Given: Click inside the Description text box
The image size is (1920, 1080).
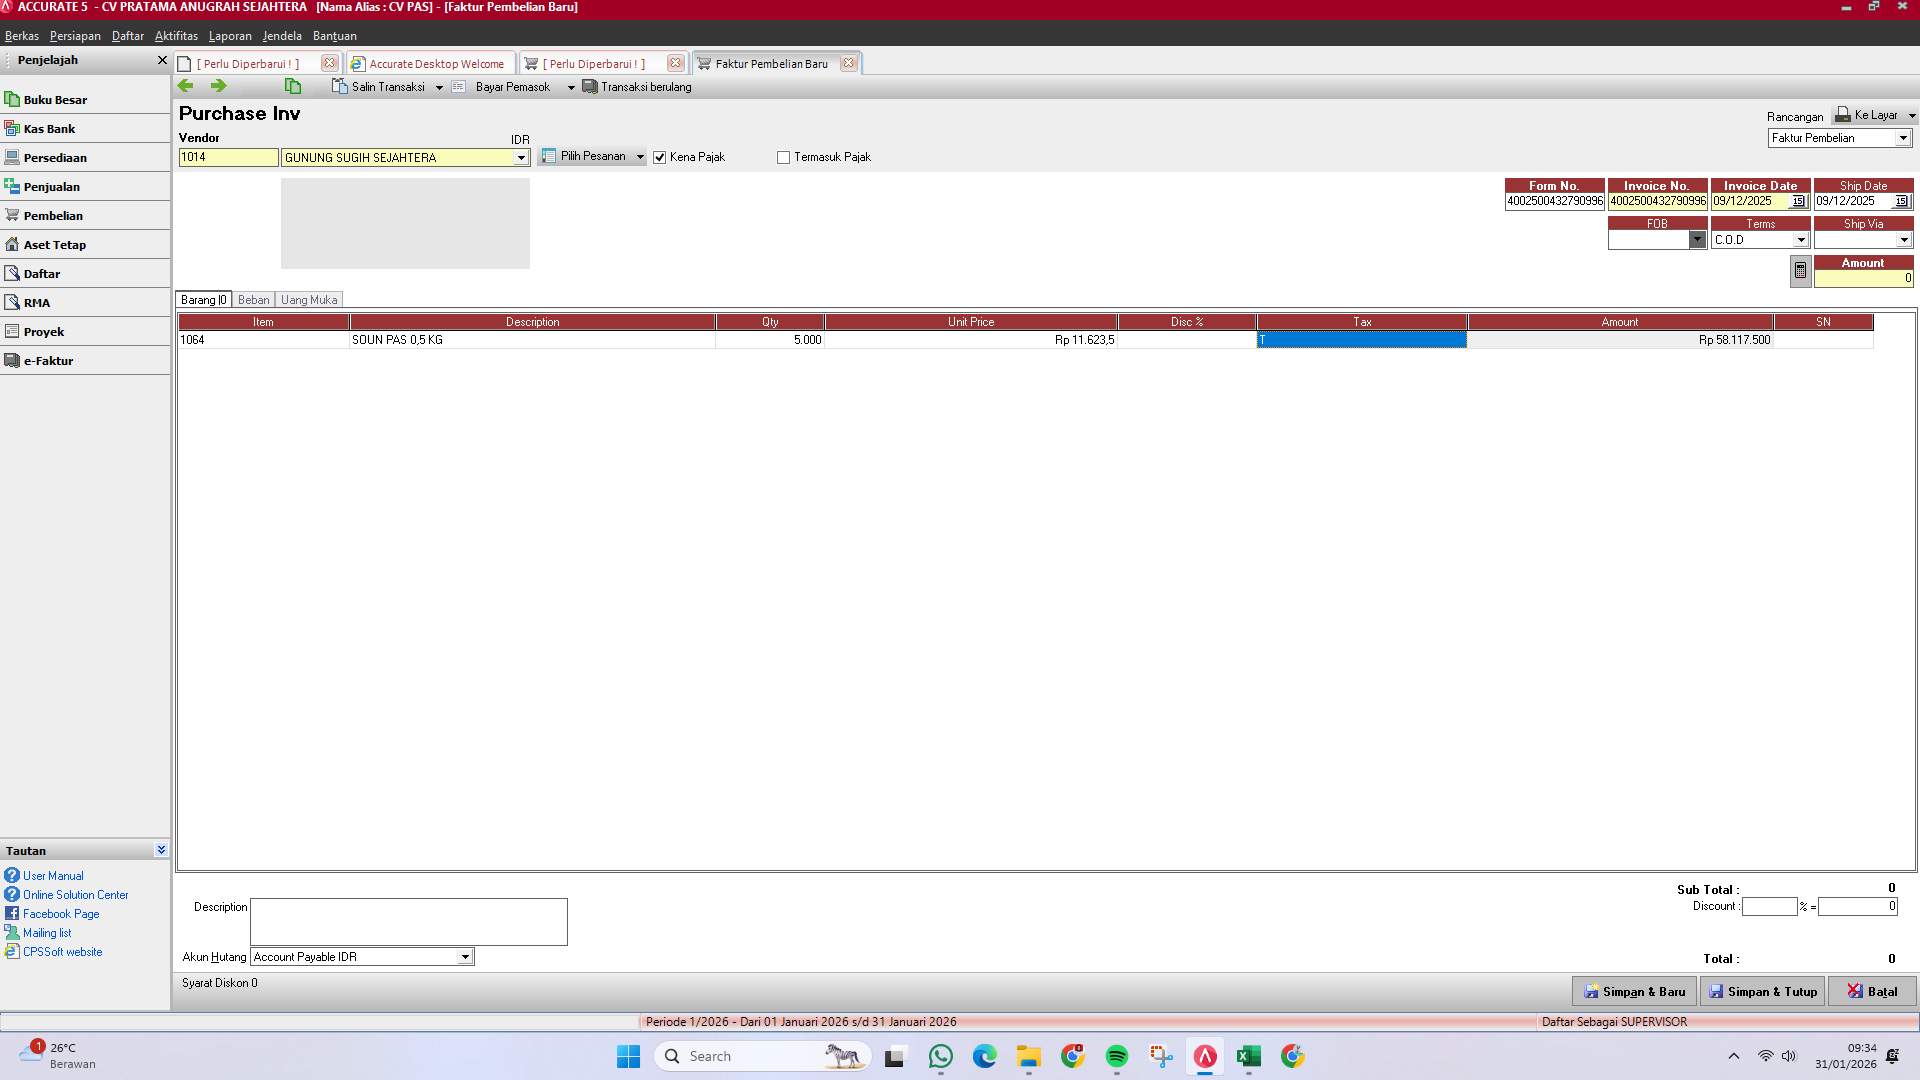Looking at the screenshot, I should [408, 921].
